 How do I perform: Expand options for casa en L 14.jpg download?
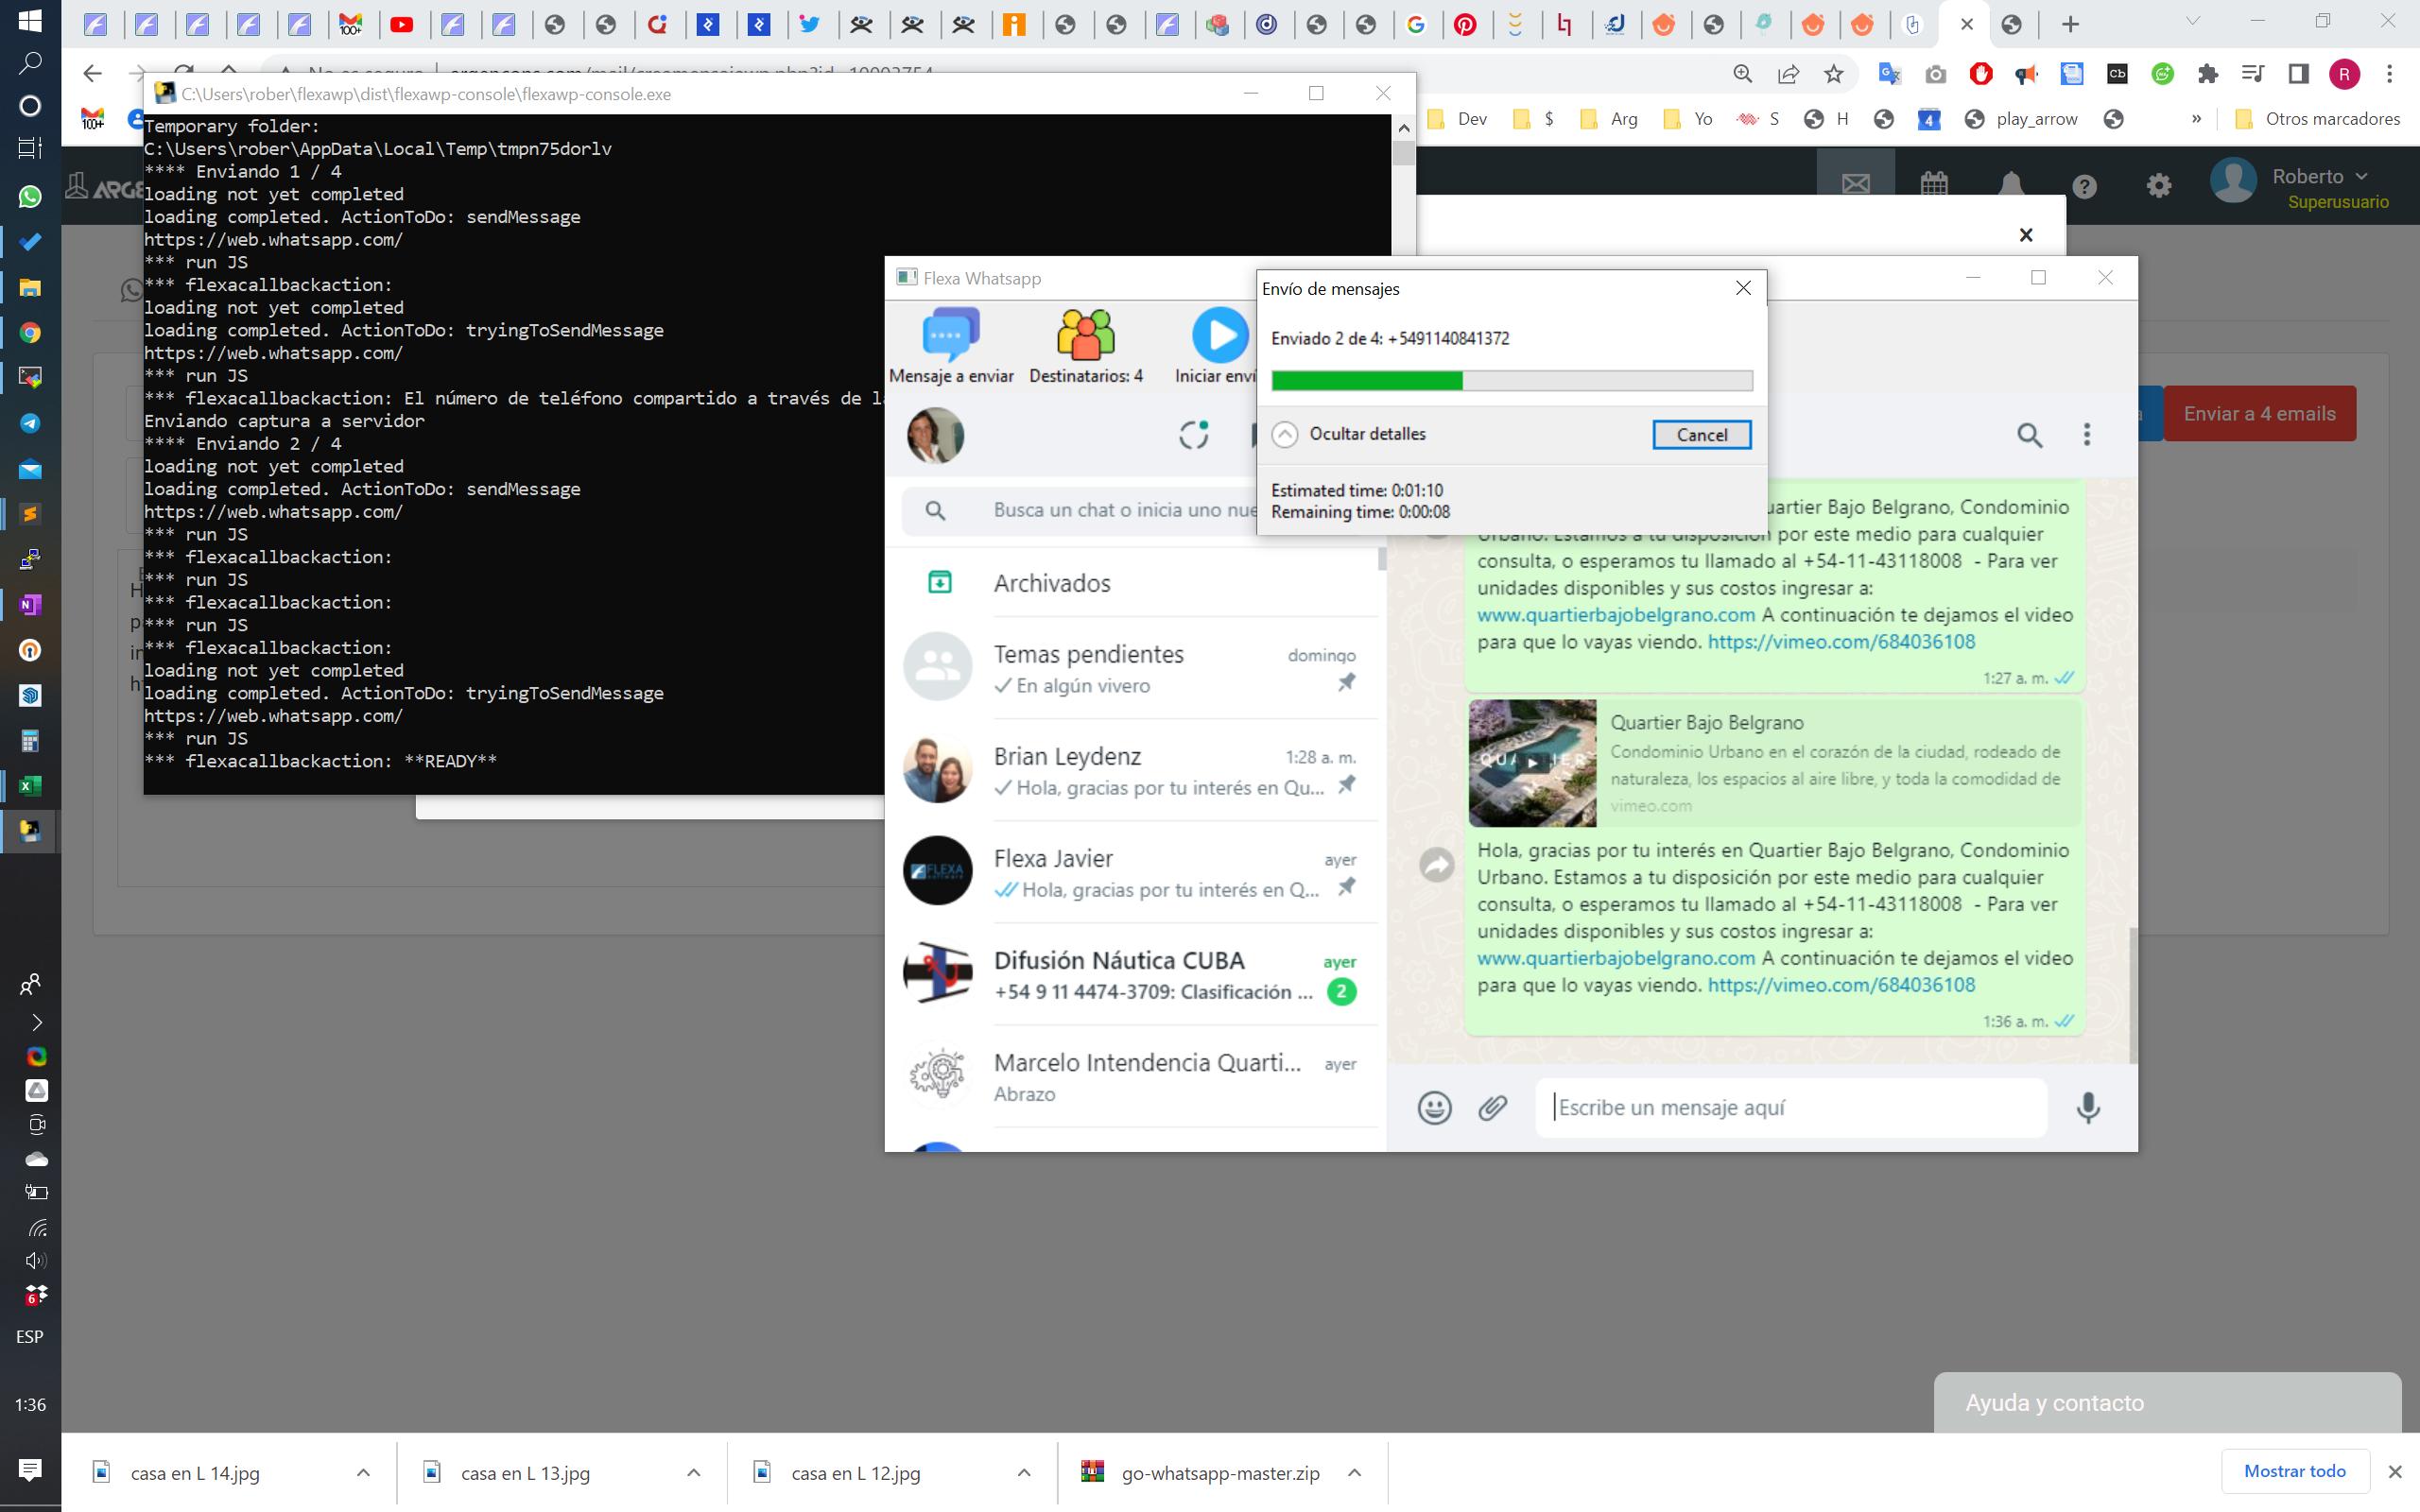tap(363, 1472)
